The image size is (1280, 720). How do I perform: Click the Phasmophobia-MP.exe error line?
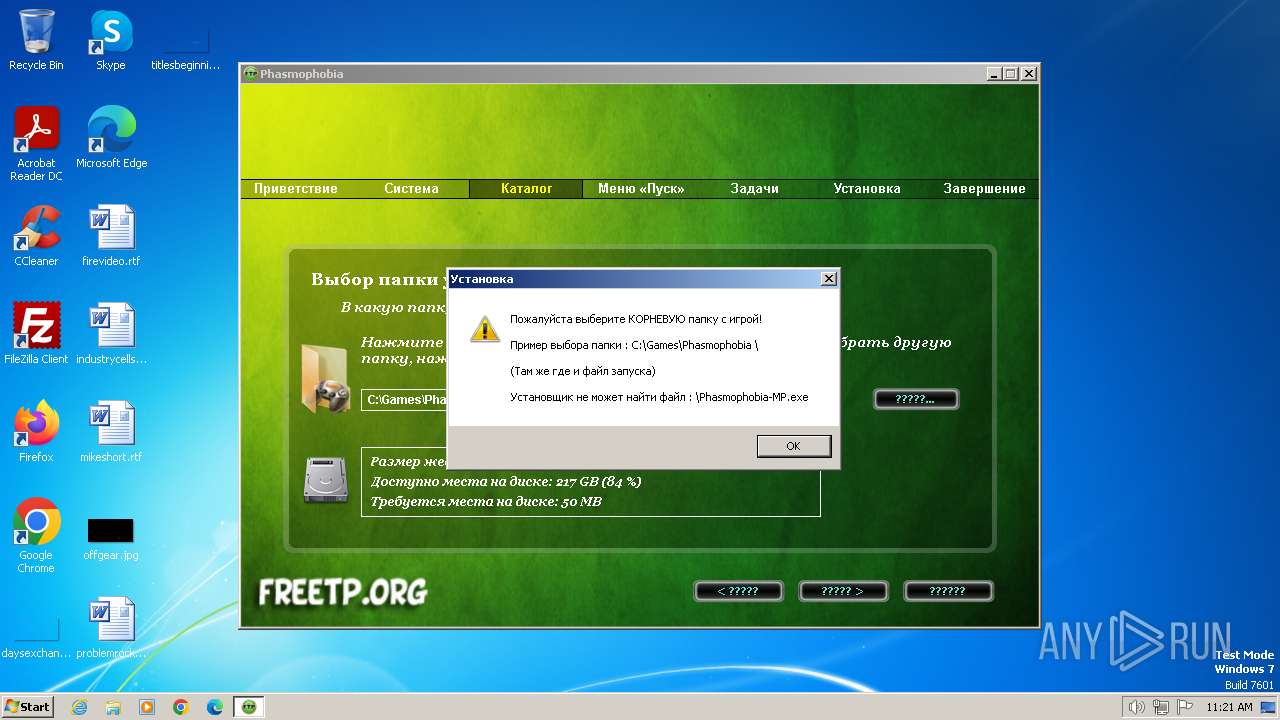659,397
